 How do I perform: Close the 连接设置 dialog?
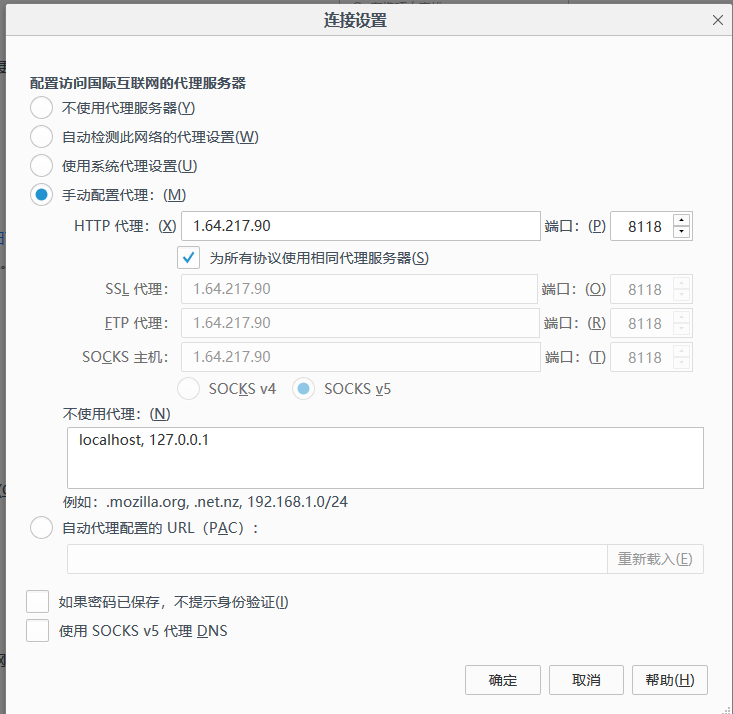click(718, 20)
